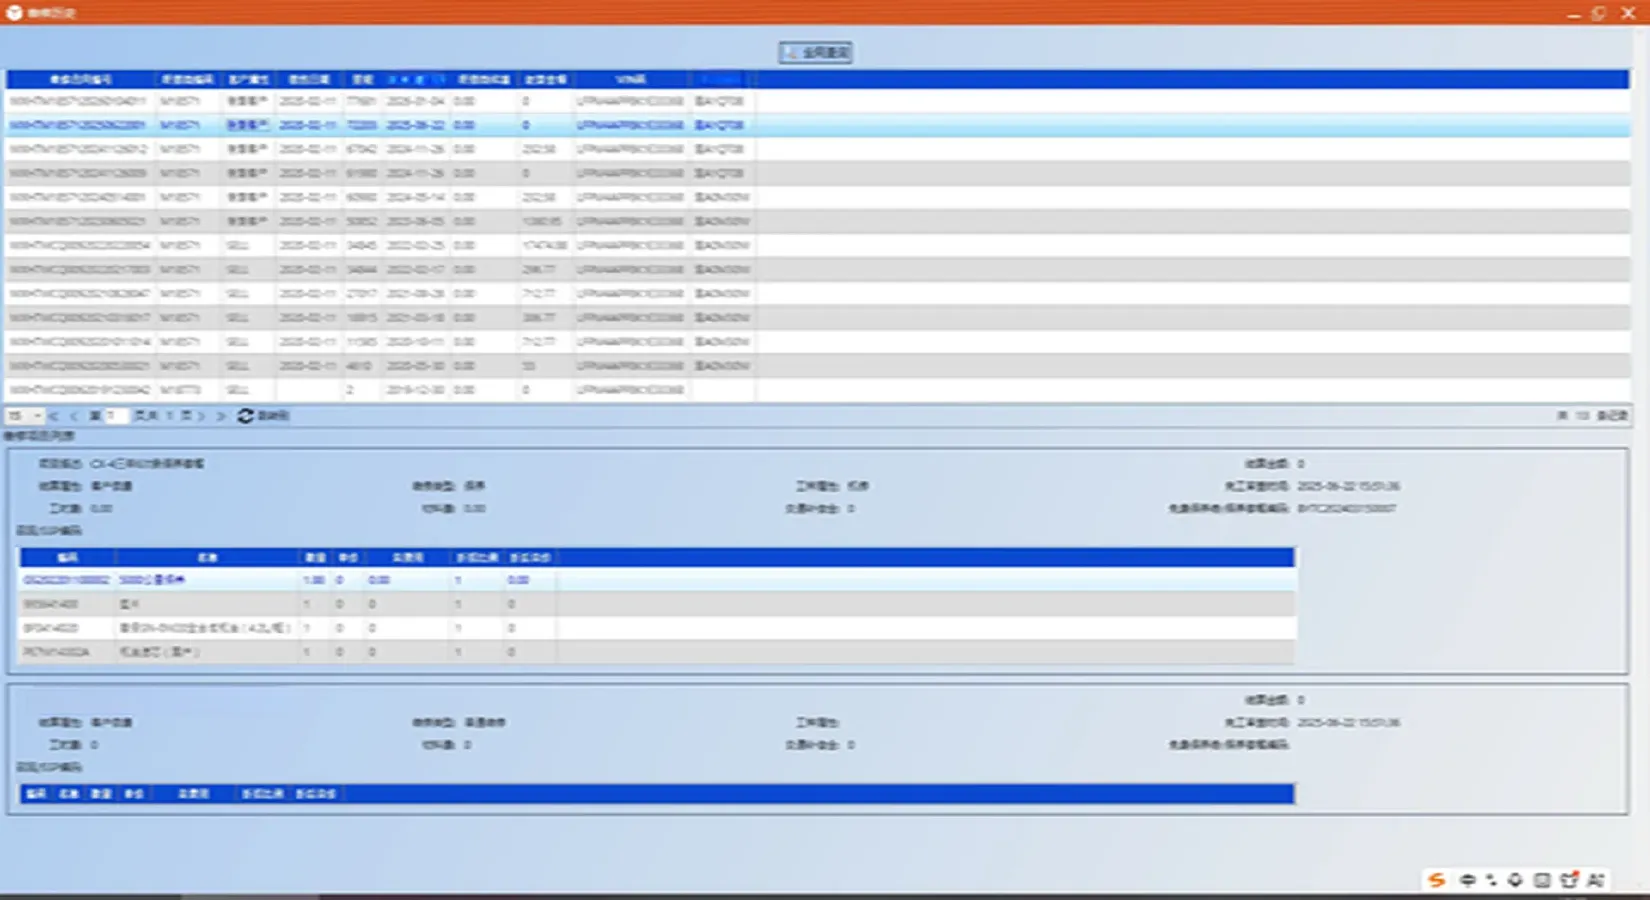Go to the first page of results
Screen dimensions: 1650x900
[x=53, y=415]
